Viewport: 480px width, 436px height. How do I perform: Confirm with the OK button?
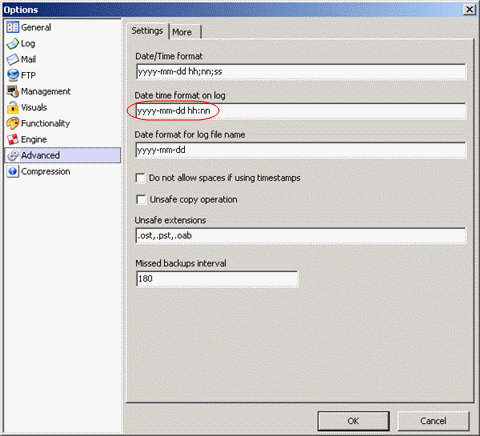(353, 421)
